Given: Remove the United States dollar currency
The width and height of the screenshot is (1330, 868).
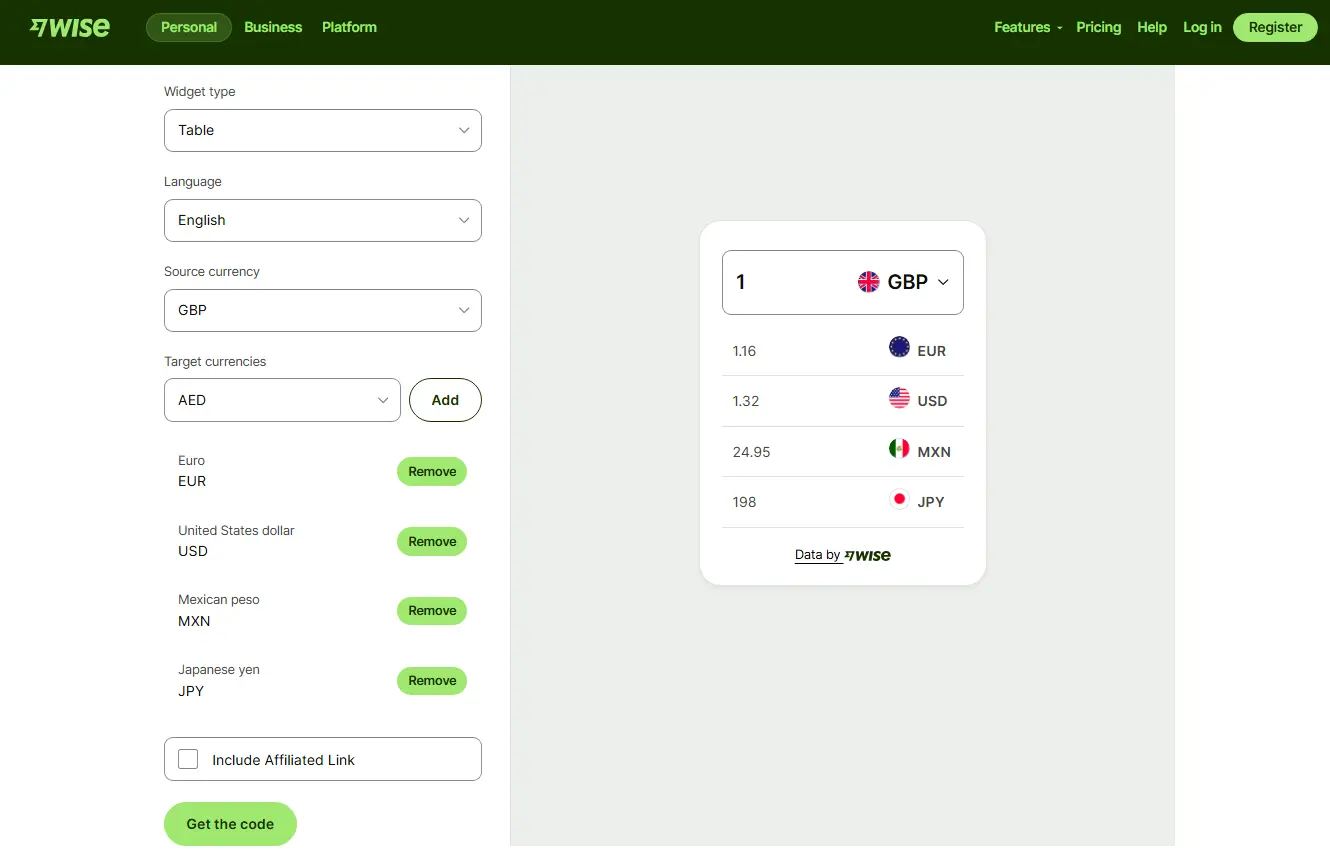Looking at the screenshot, I should click(432, 541).
